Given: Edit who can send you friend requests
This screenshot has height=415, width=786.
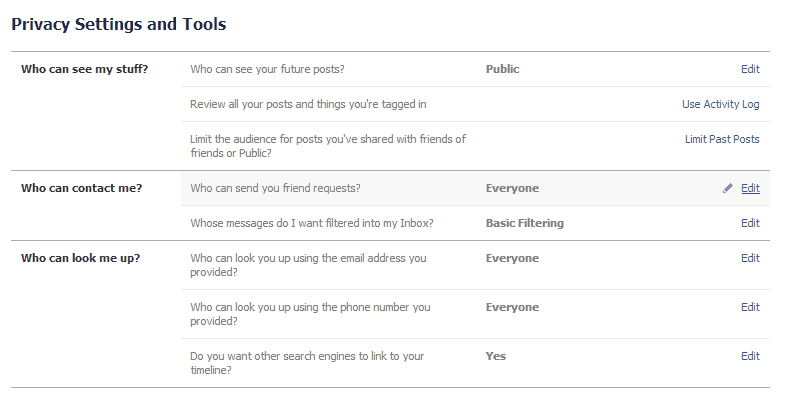Looking at the screenshot, I should coord(750,188).
